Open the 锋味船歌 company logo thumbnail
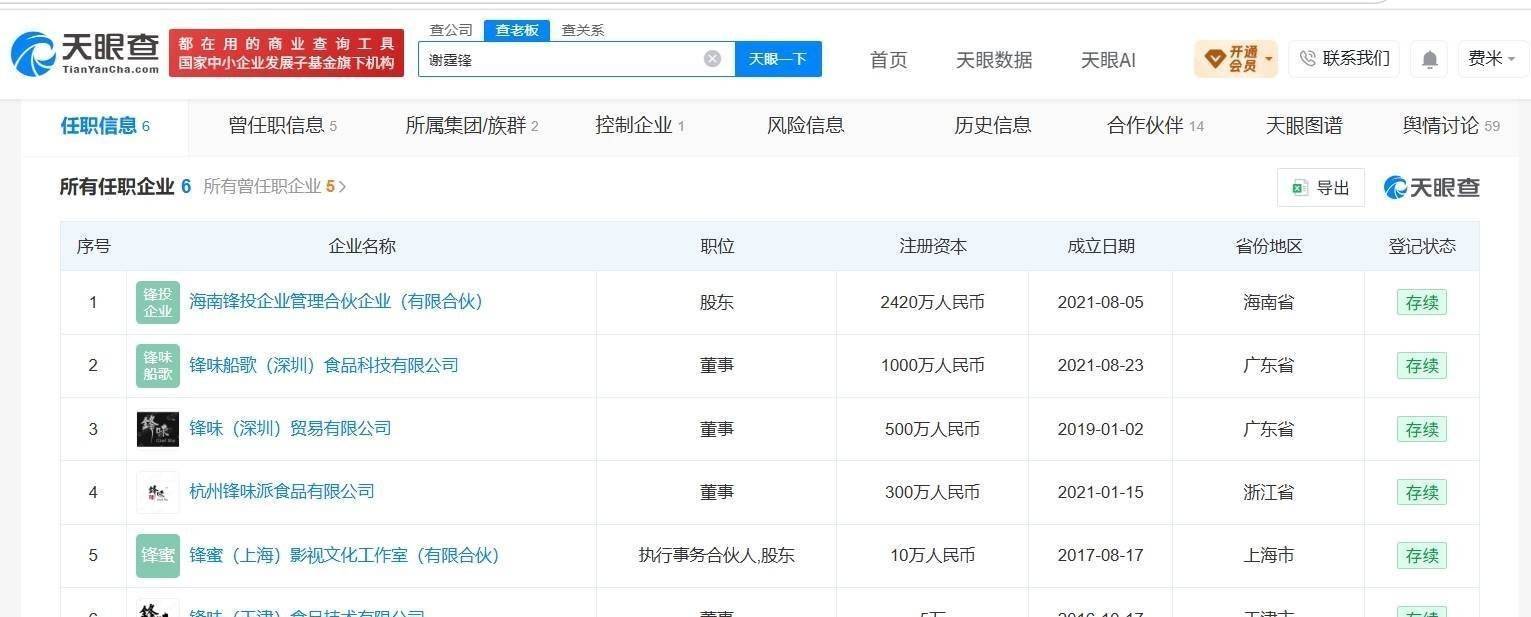The height and width of the screenshot is (617, 1531). (158, 365)
